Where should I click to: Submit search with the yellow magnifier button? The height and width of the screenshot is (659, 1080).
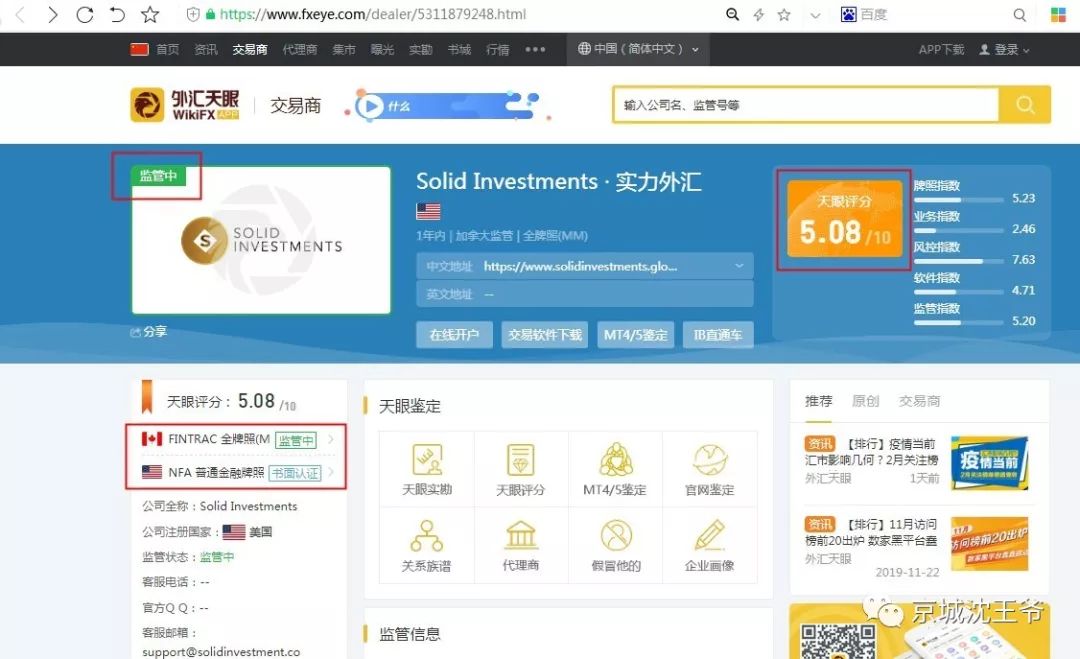1025,105
